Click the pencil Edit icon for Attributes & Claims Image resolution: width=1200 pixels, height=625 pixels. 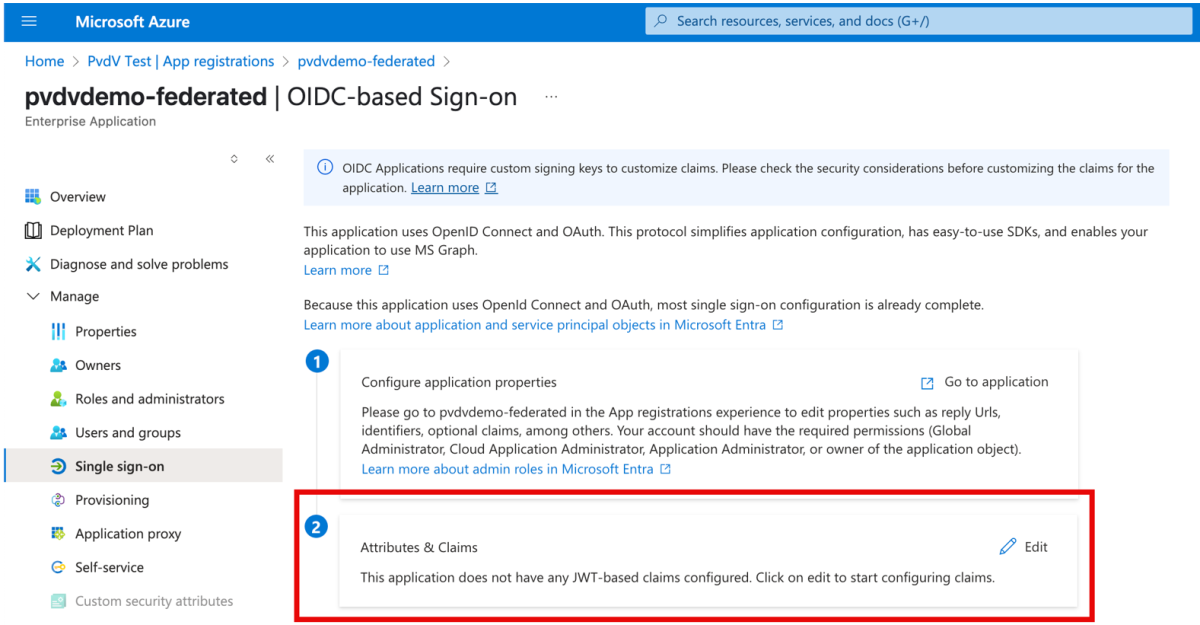(1008, 547)
